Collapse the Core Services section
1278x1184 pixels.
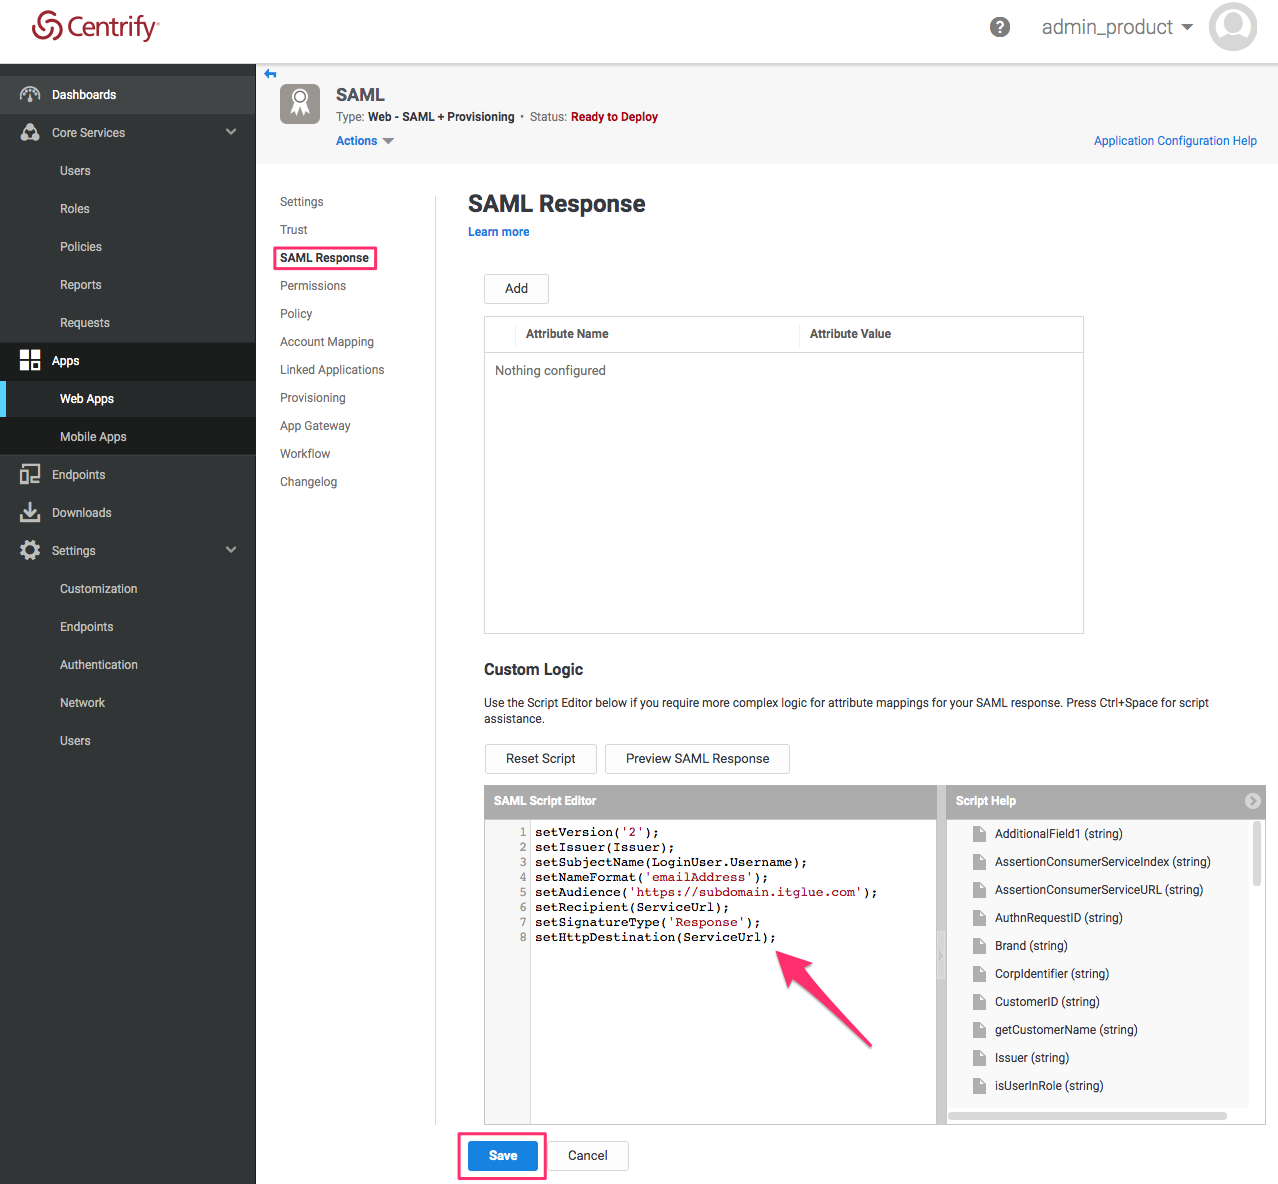(x=231, y=132)
